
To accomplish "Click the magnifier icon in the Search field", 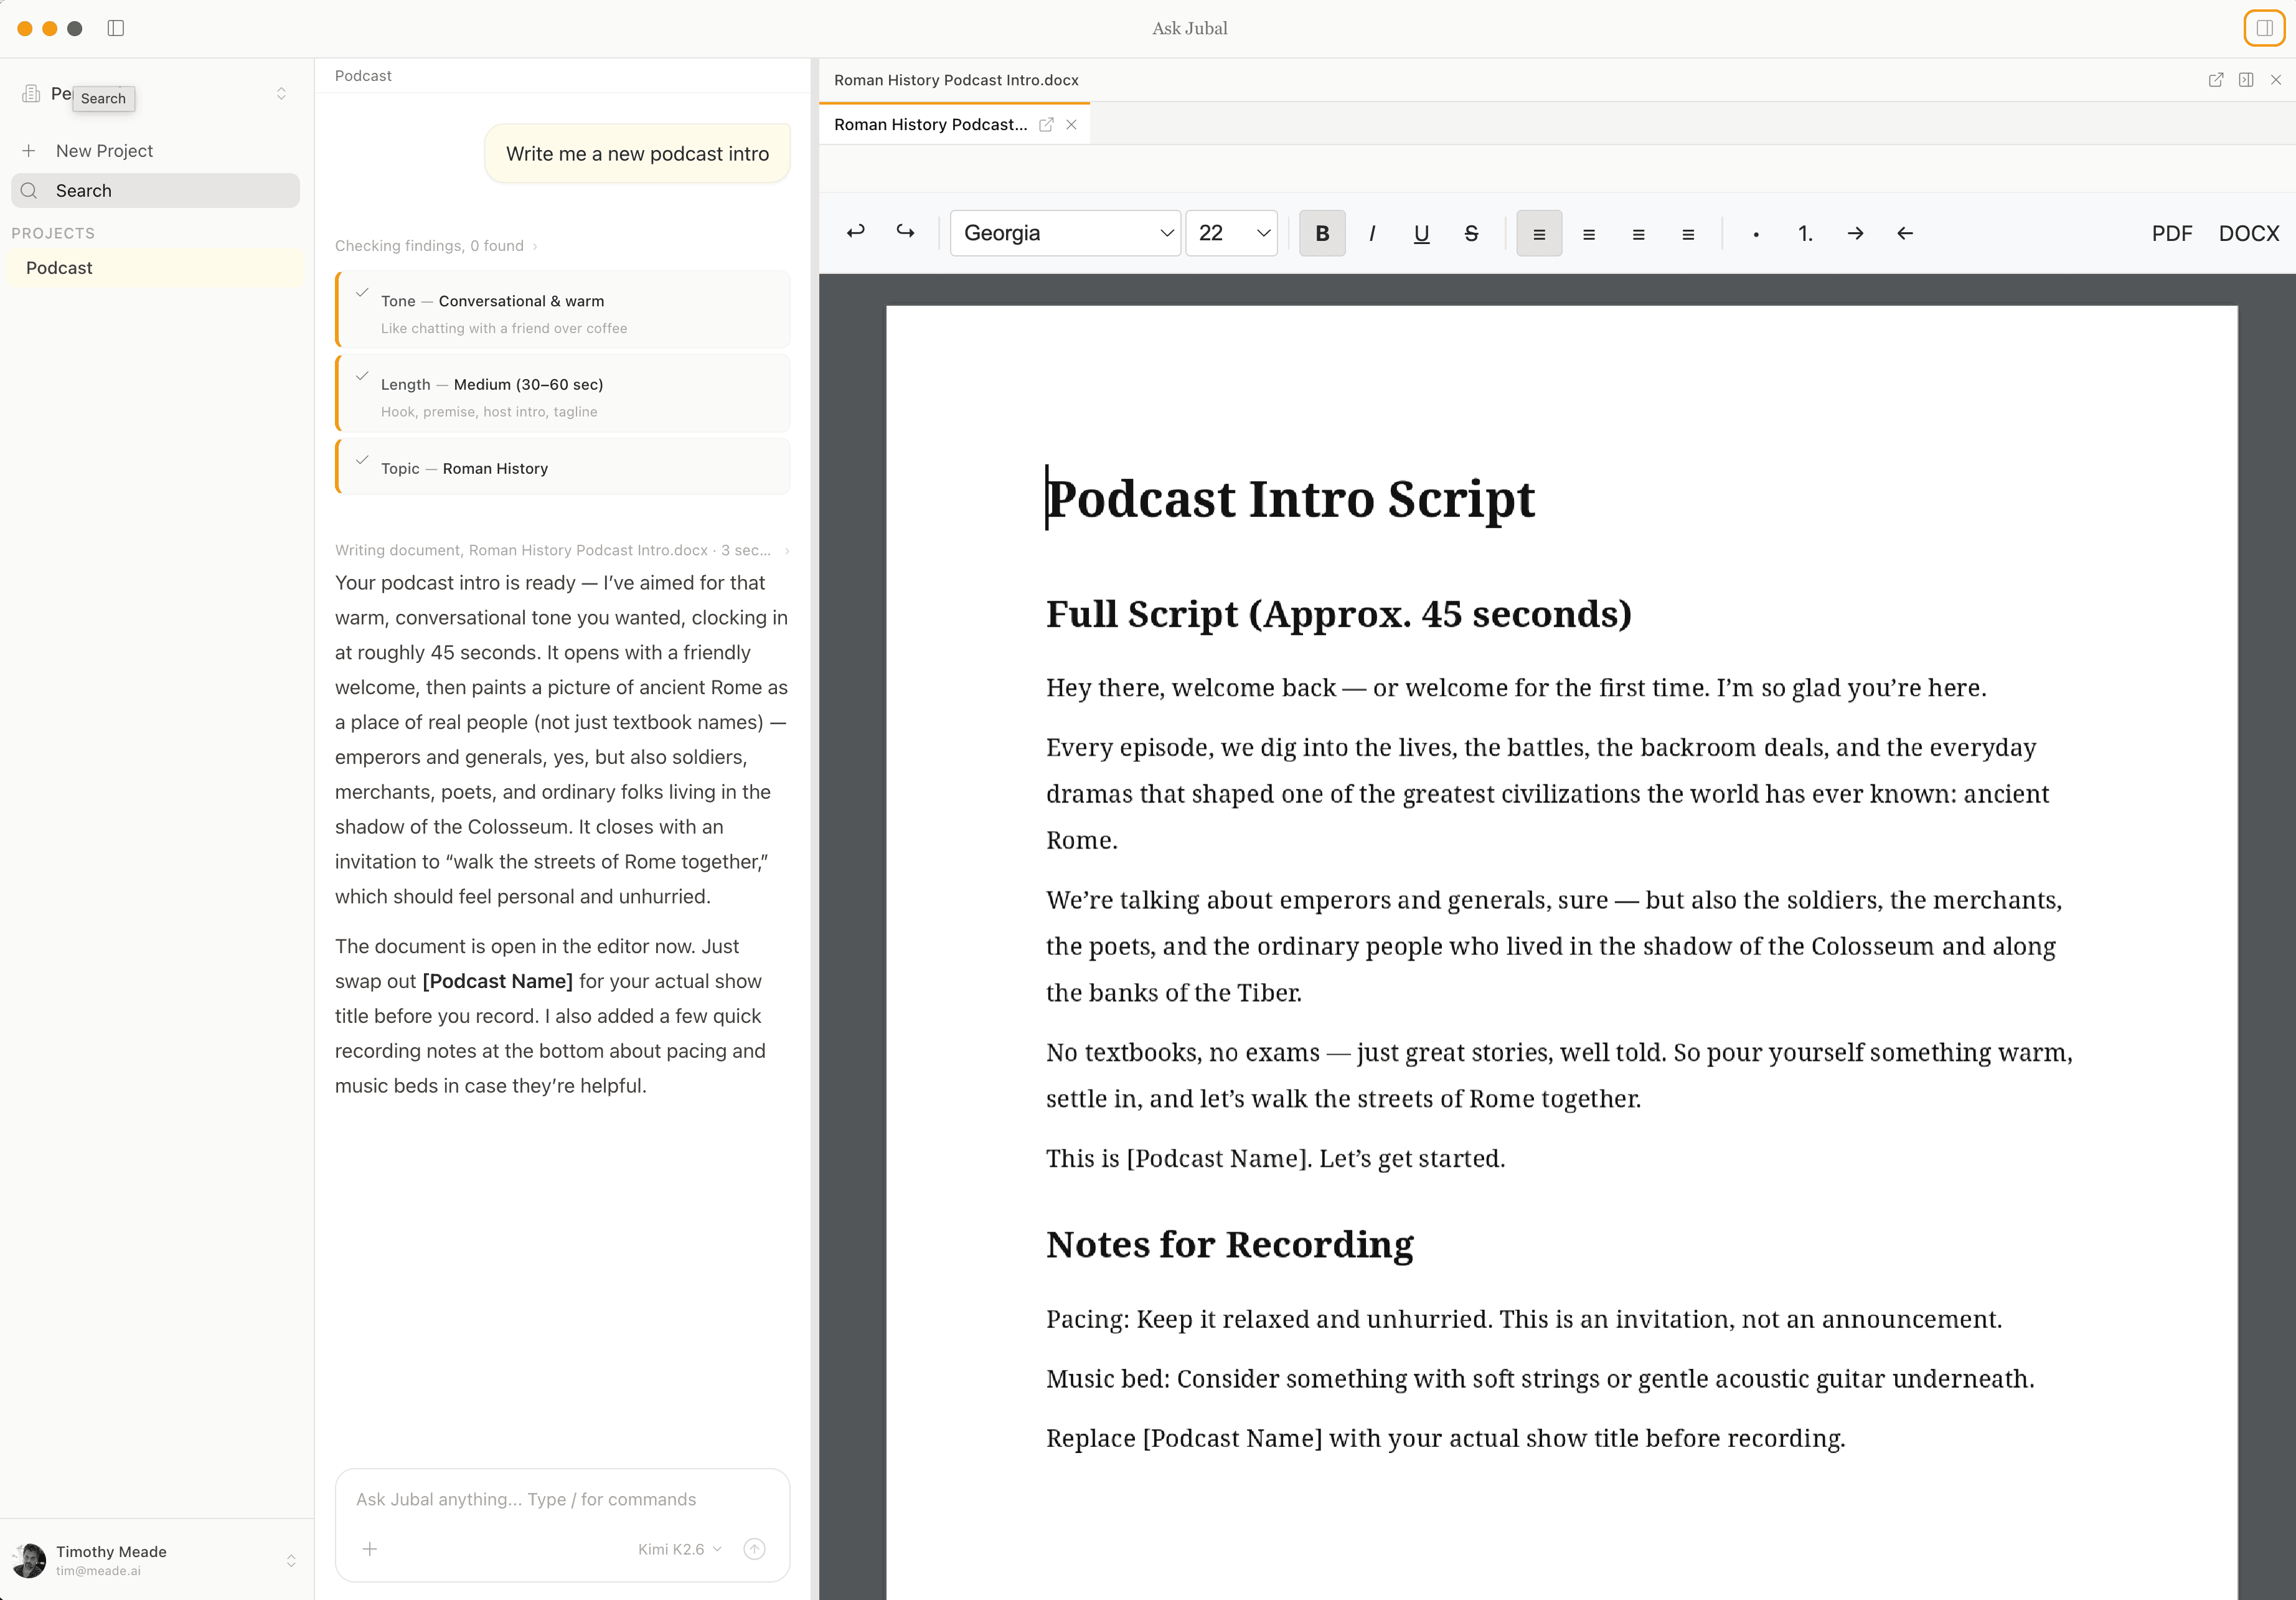I will (29, 191).
